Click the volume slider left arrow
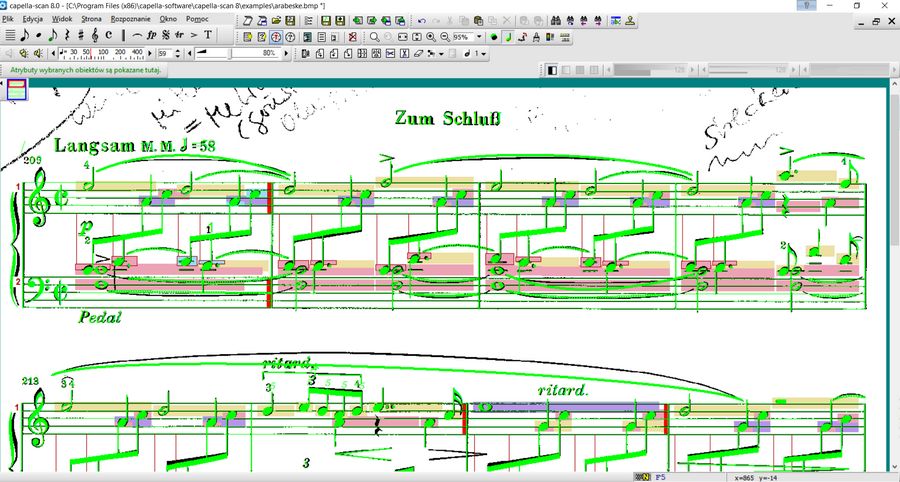 [x=189, y=53]
